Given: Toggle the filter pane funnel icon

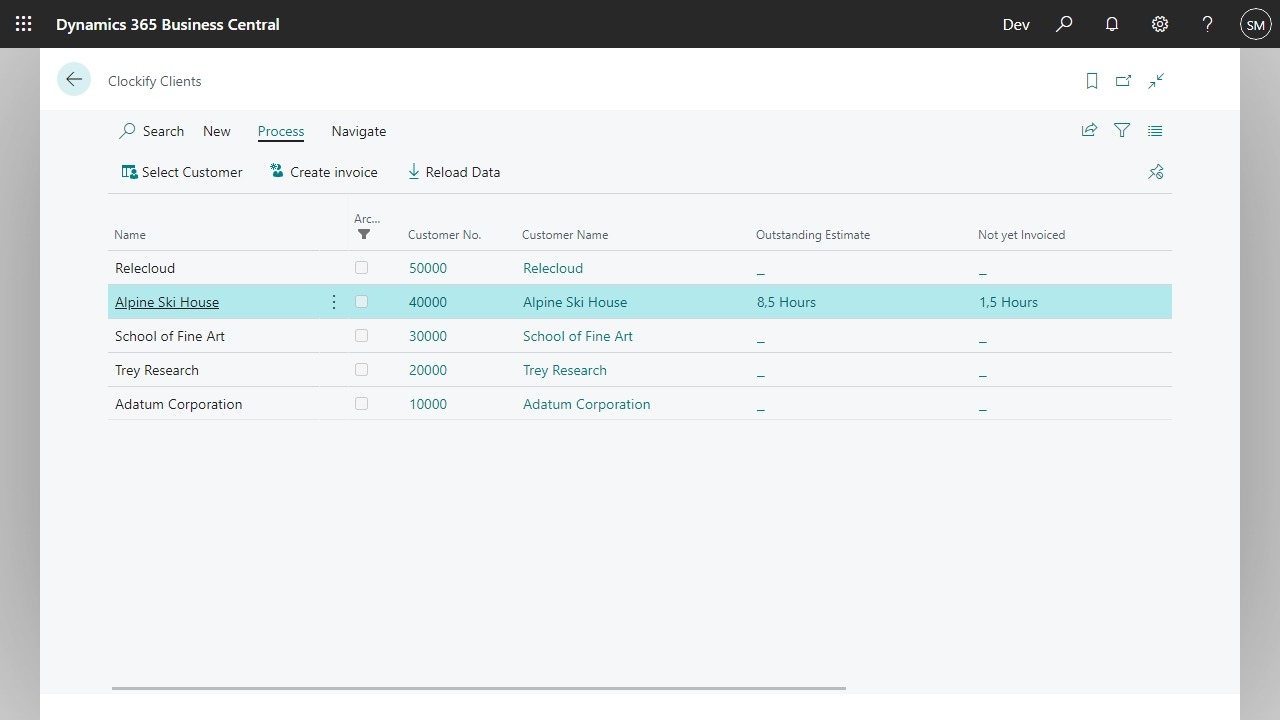Looking at the screenshot, I should click(1122, 130).
